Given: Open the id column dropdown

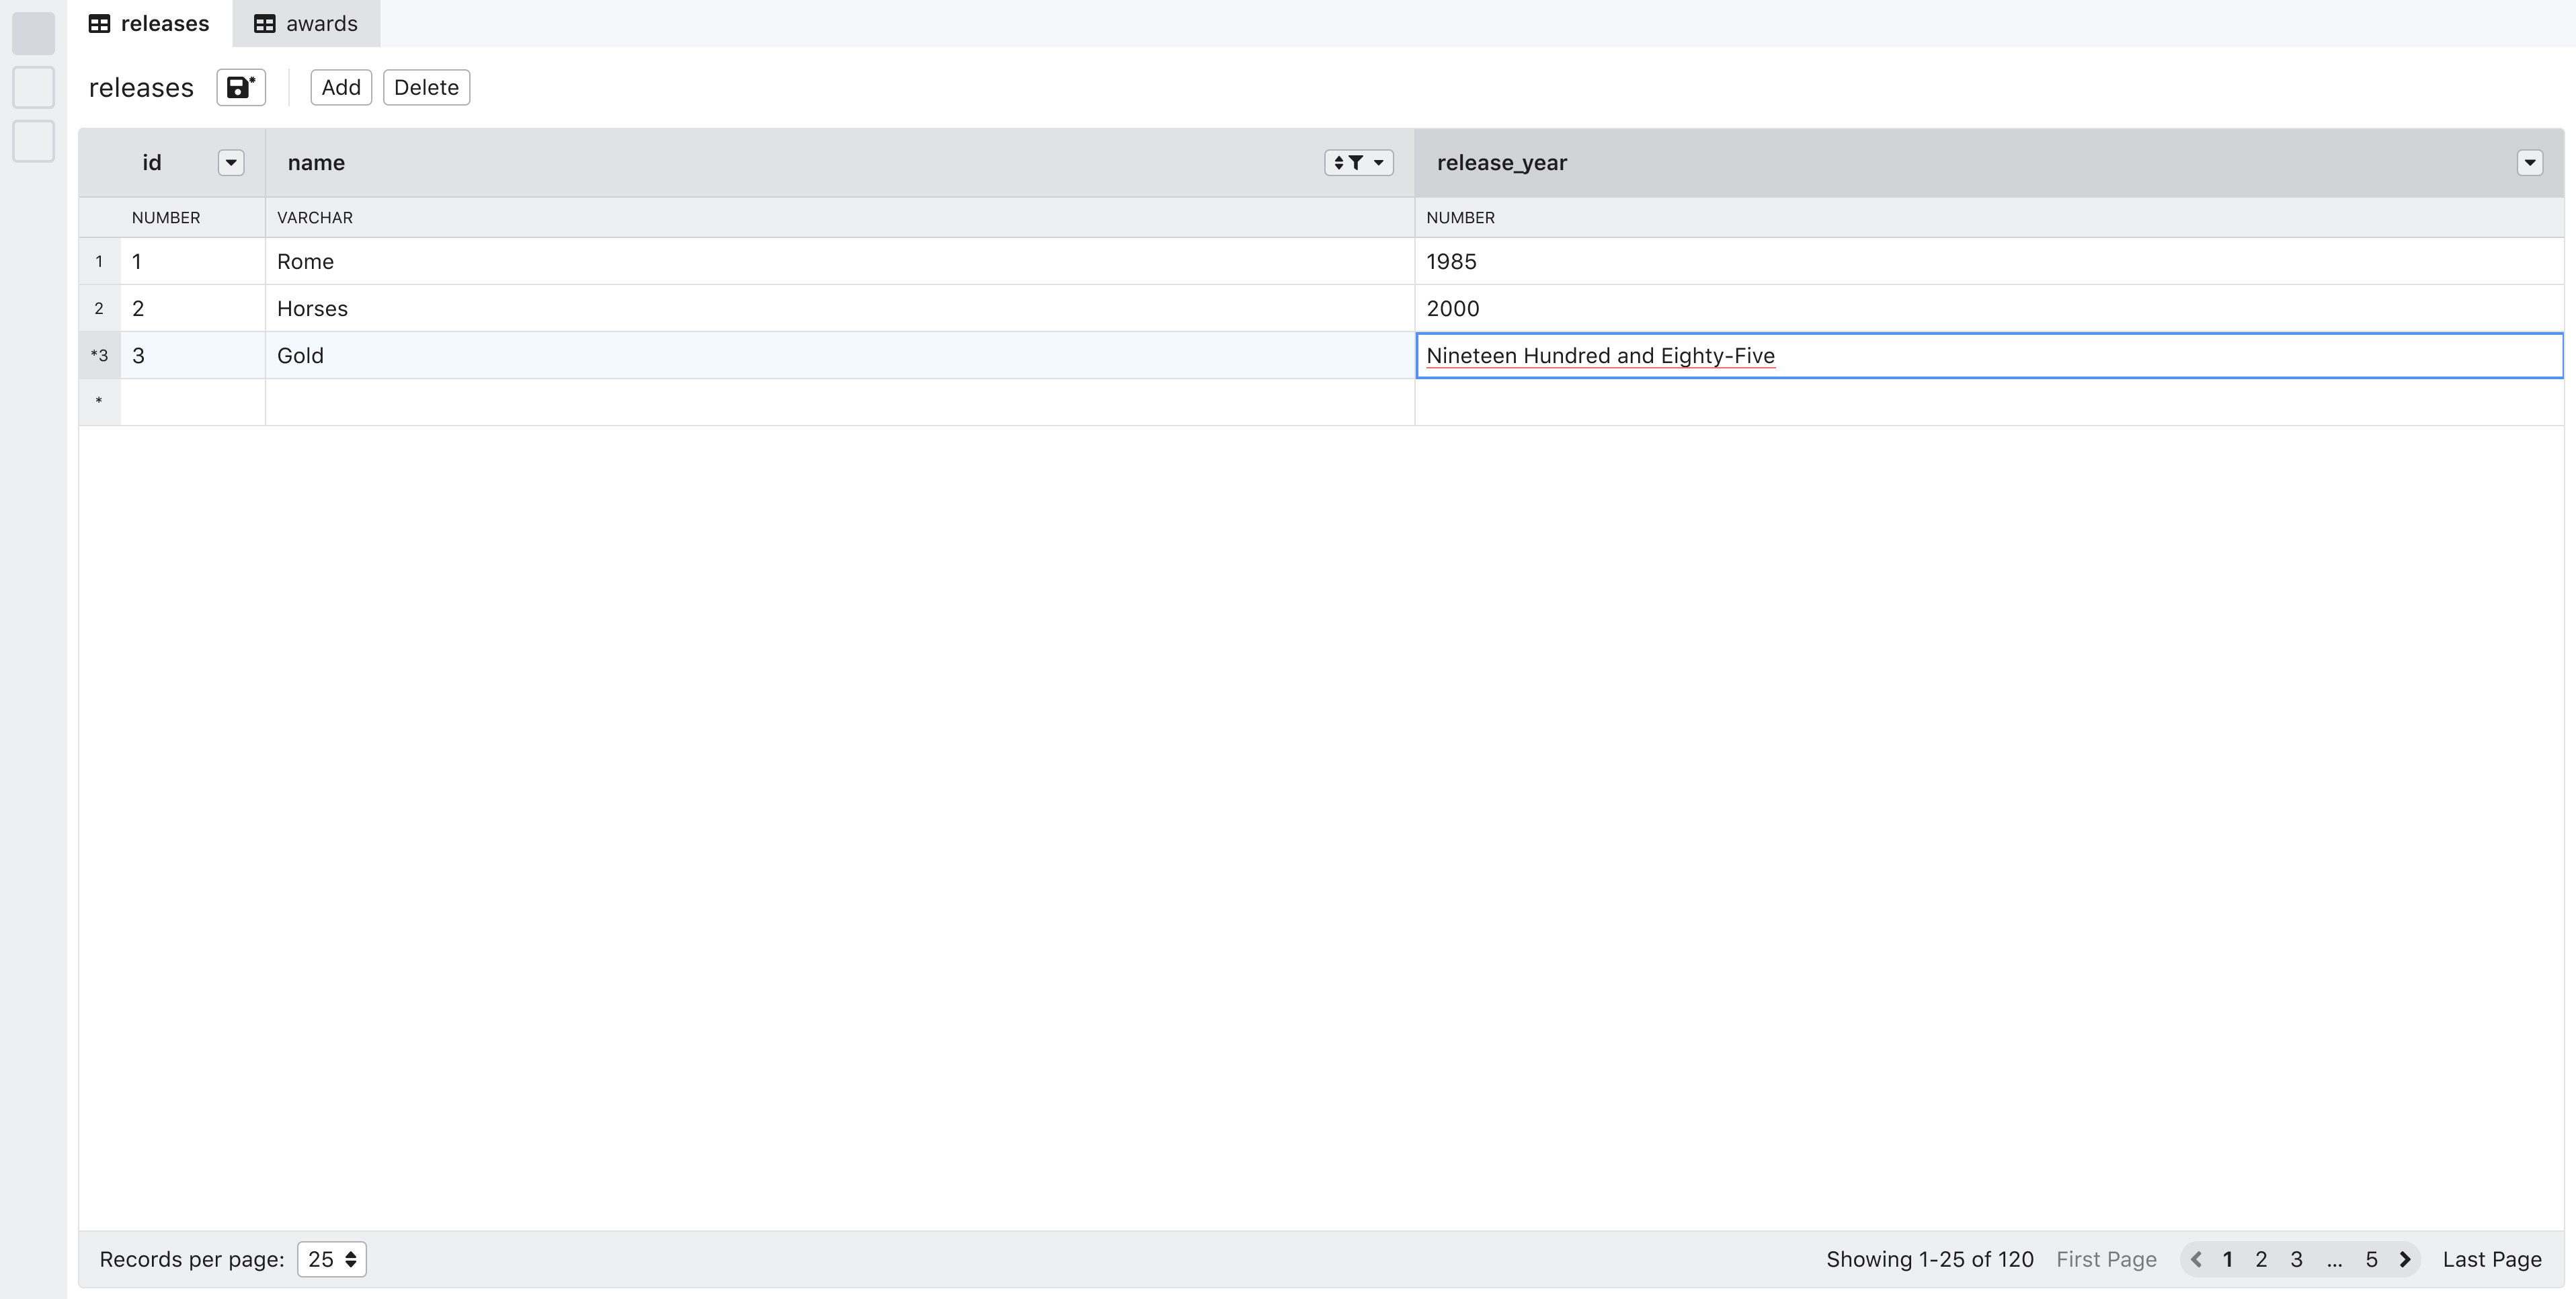Looking at the screenshot, I should pyautogui.click(x=231, y=163).
